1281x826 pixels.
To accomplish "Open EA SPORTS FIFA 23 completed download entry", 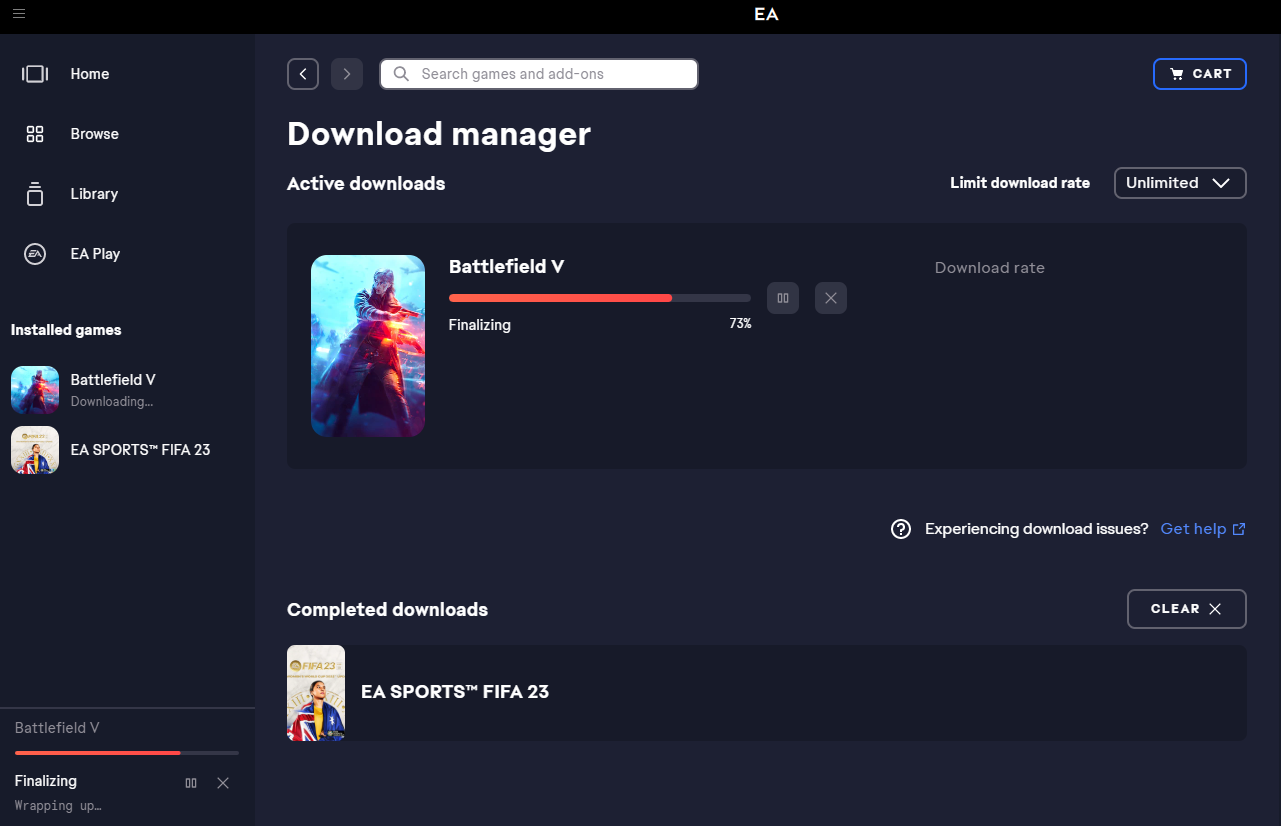I will coord(767,693).
